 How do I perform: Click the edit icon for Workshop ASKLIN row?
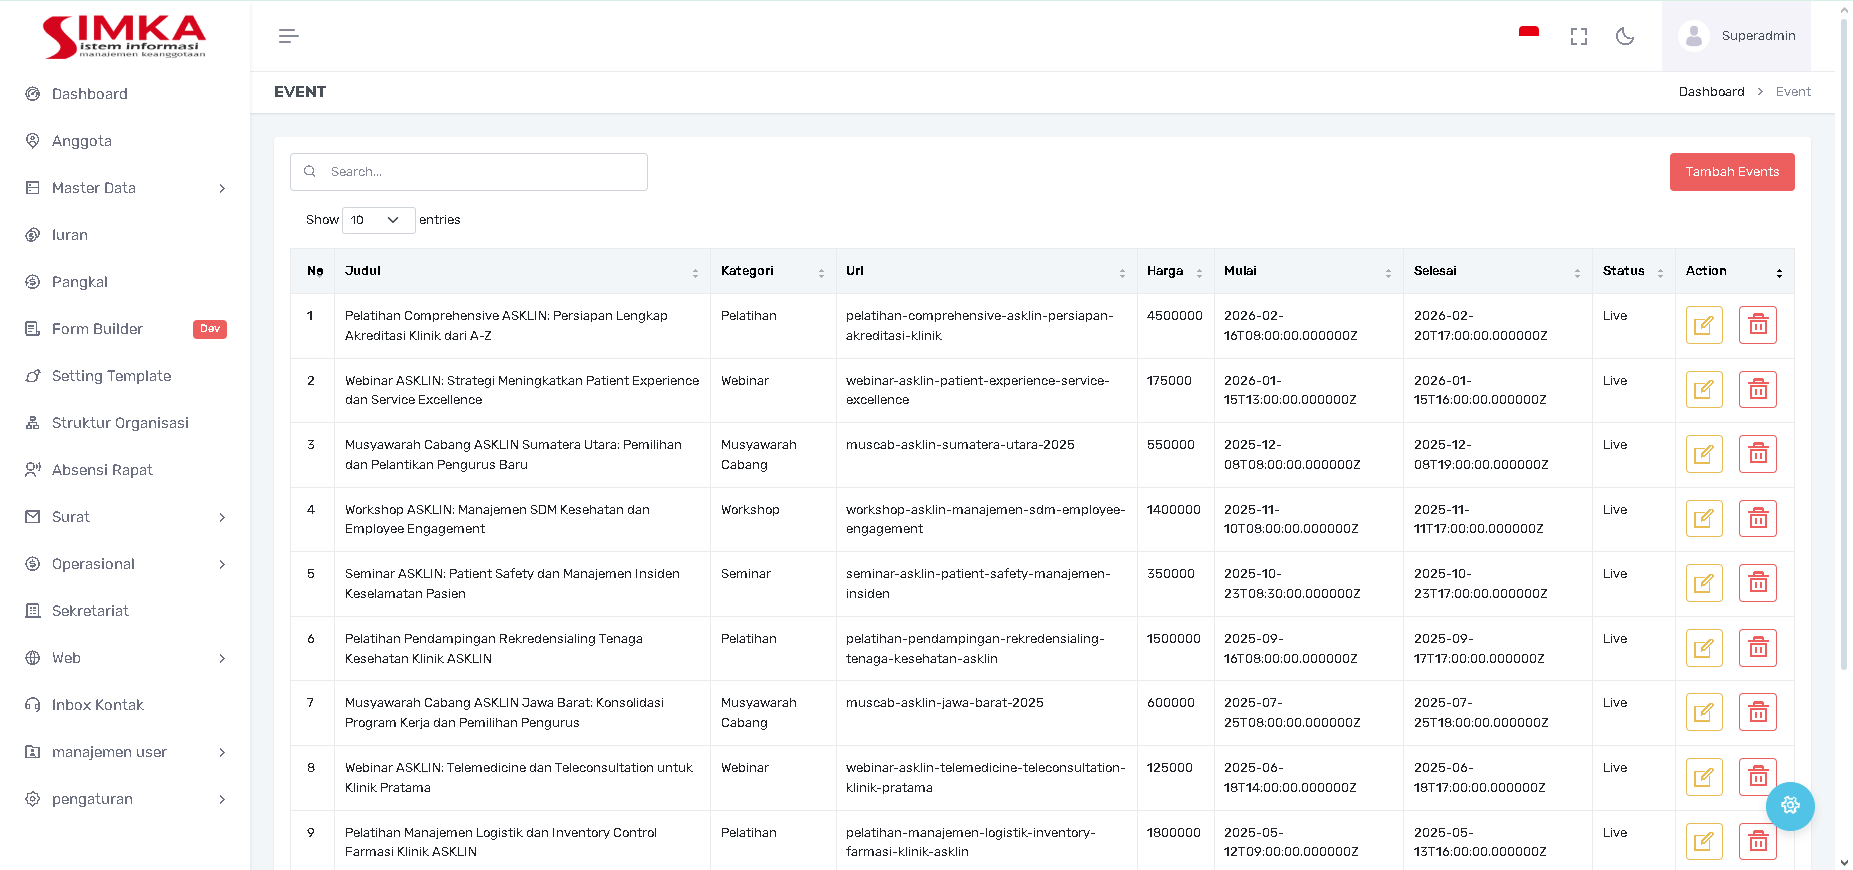(1703, 519)
